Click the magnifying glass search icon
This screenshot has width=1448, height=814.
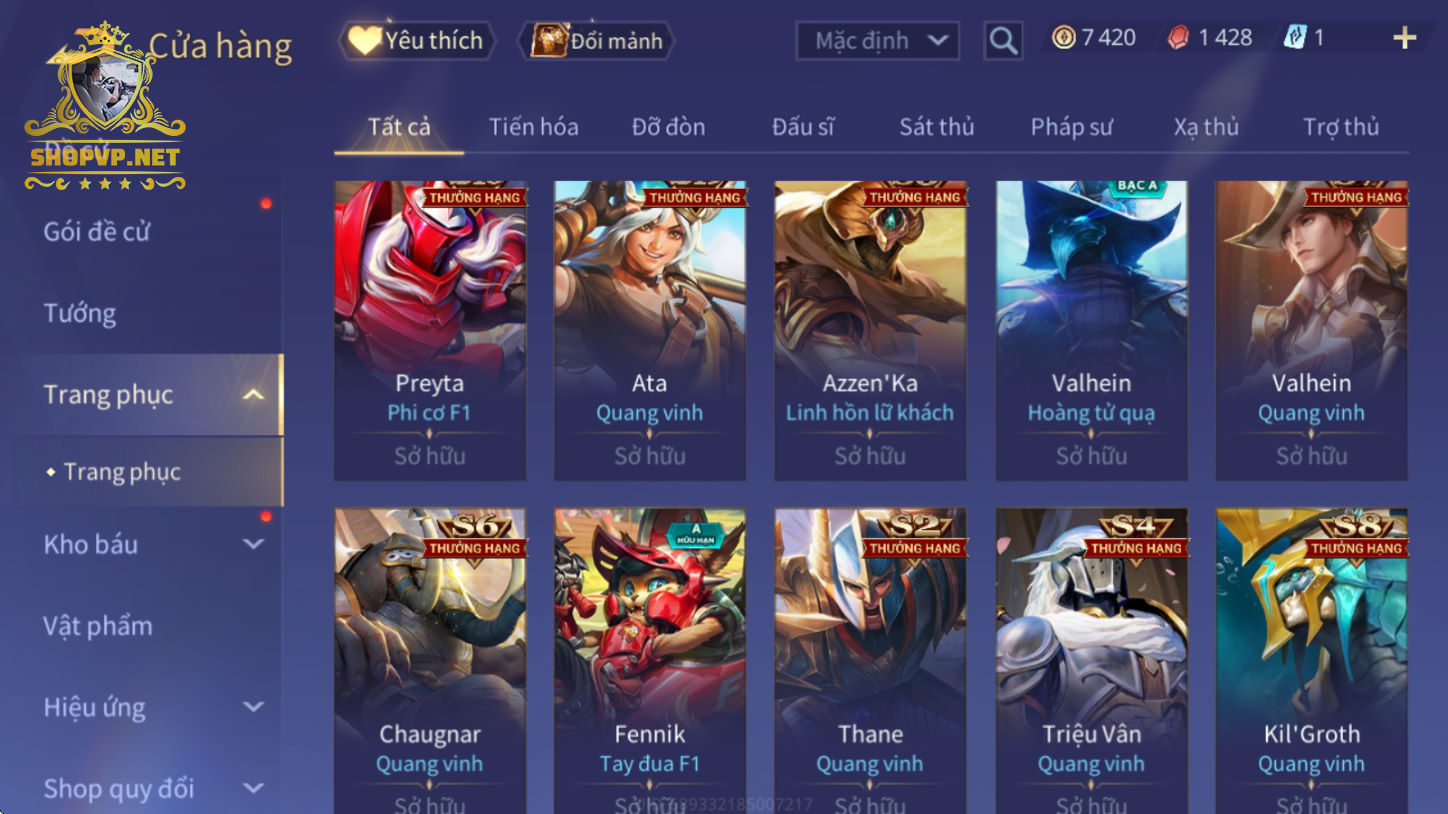click(x=1002, y=41)
